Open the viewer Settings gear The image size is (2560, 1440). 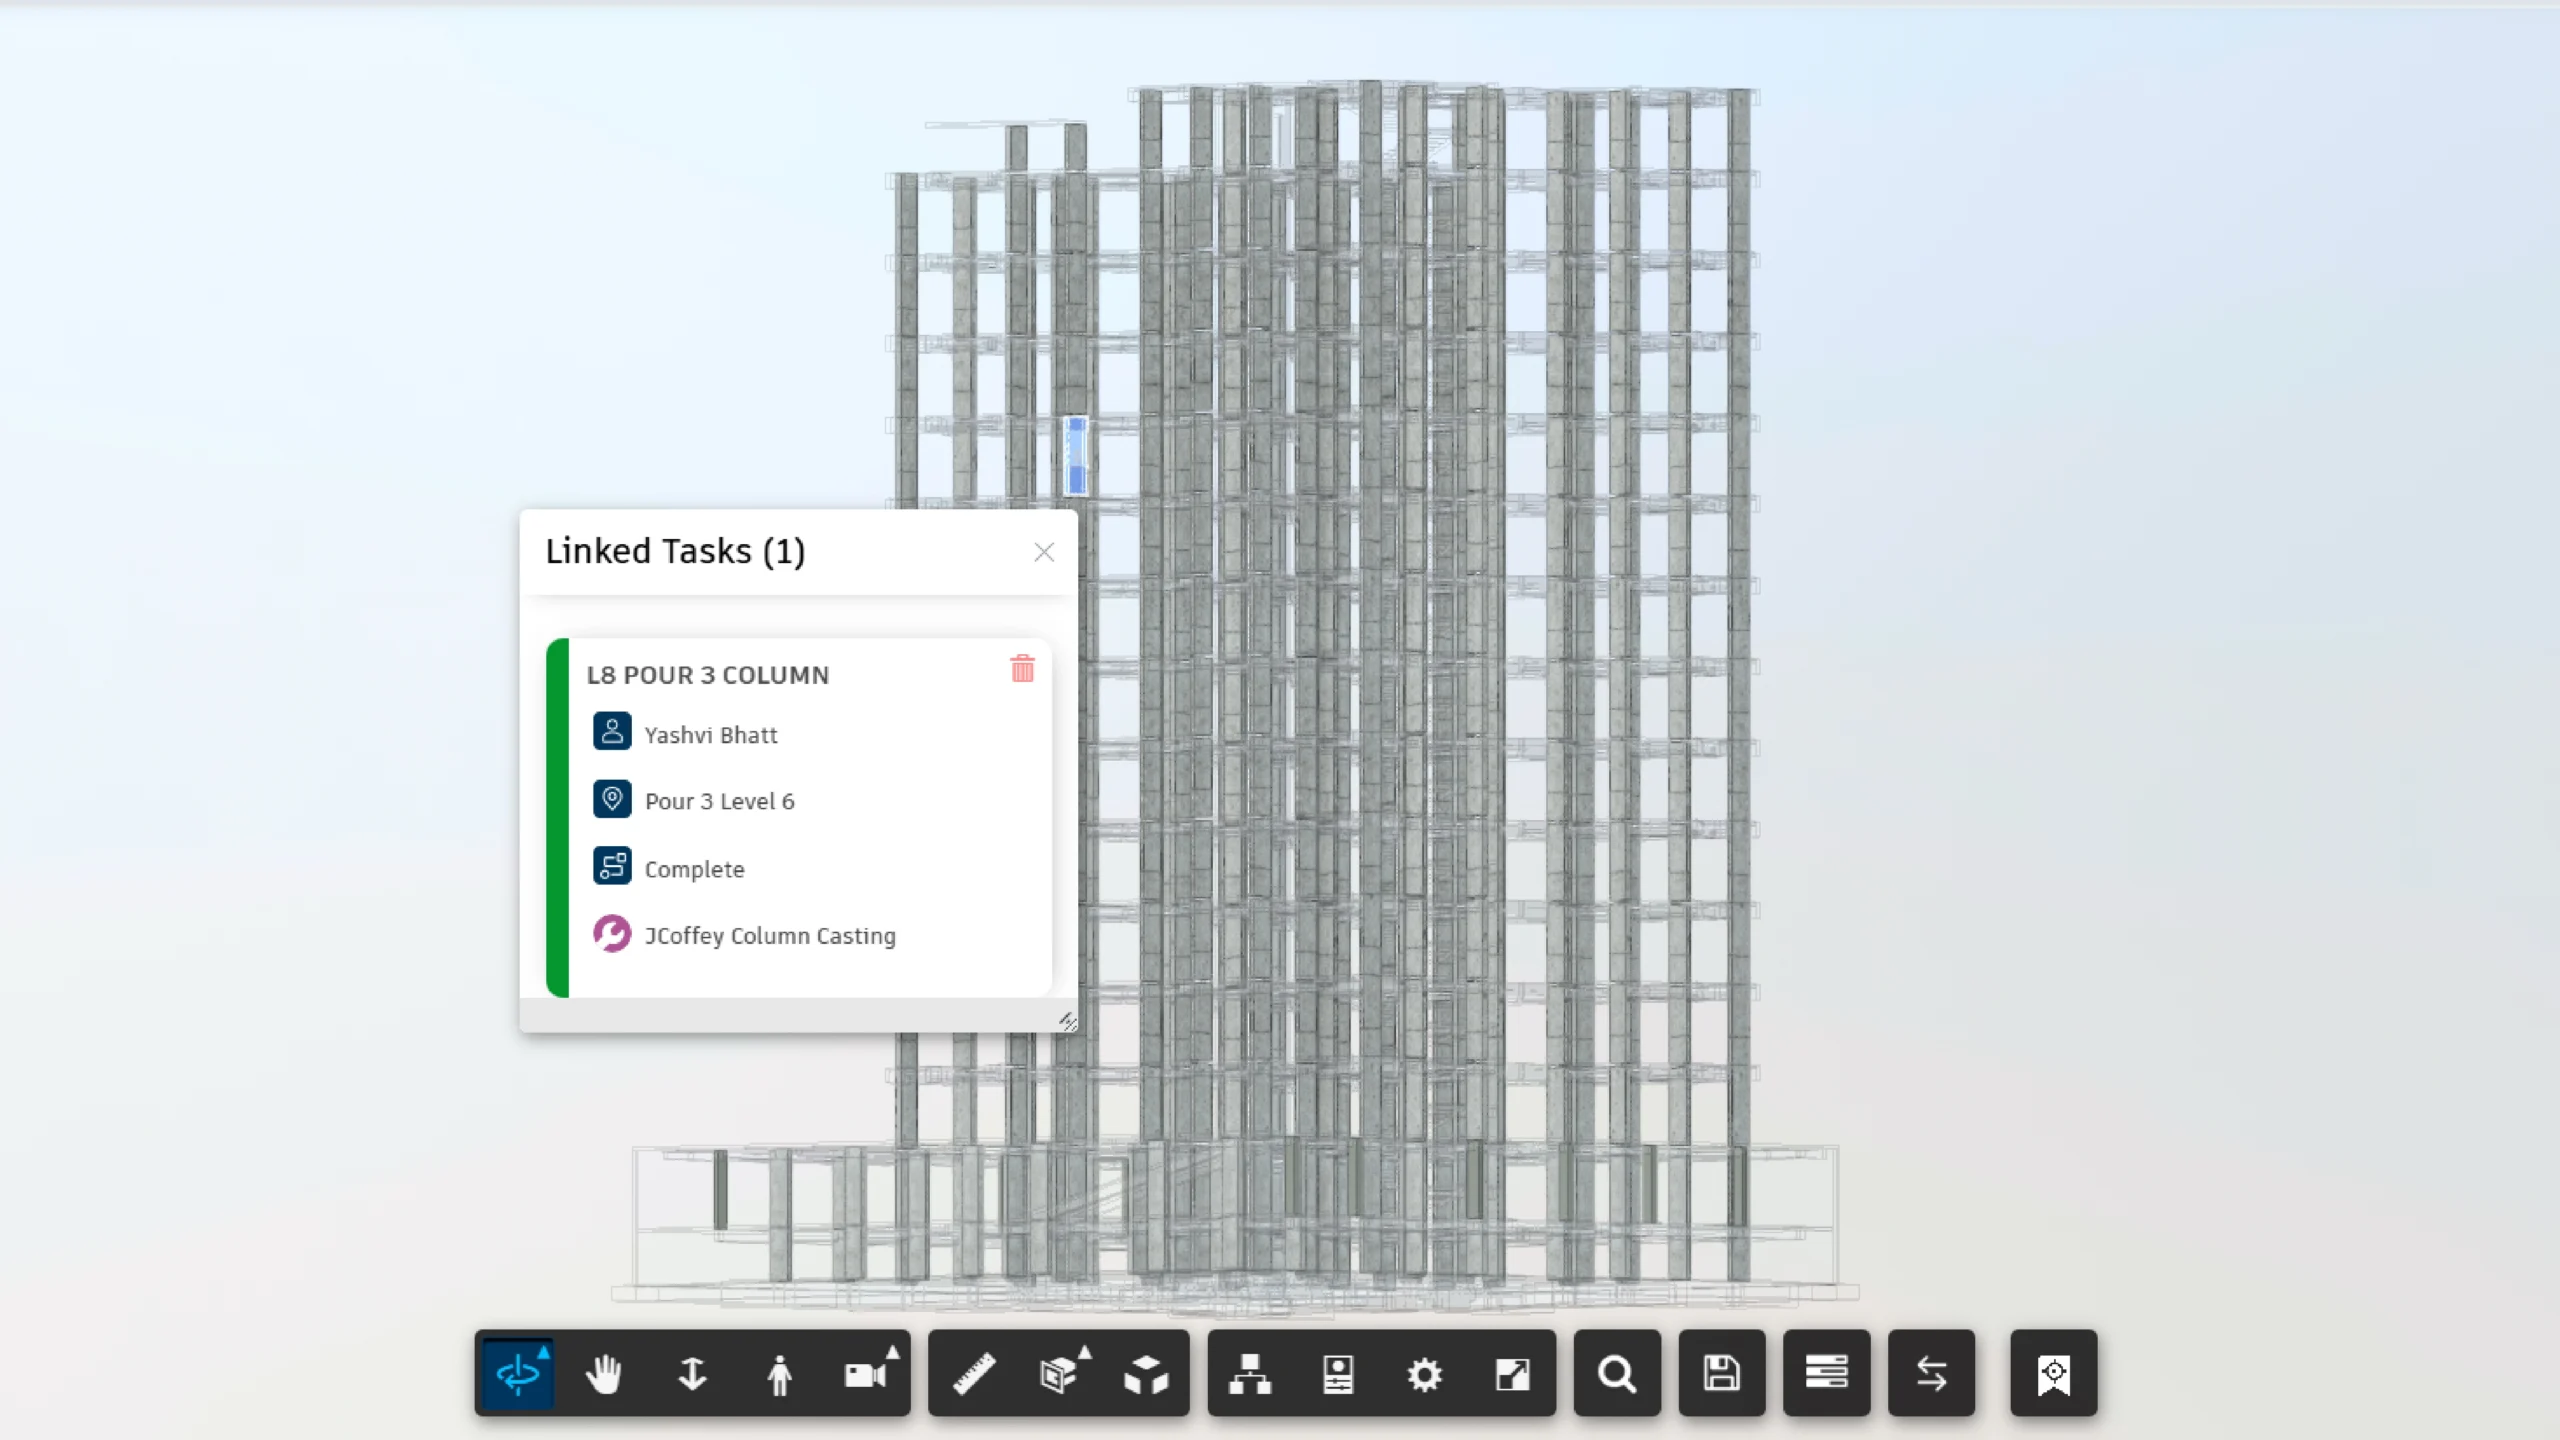(x=1424, y=1374)
